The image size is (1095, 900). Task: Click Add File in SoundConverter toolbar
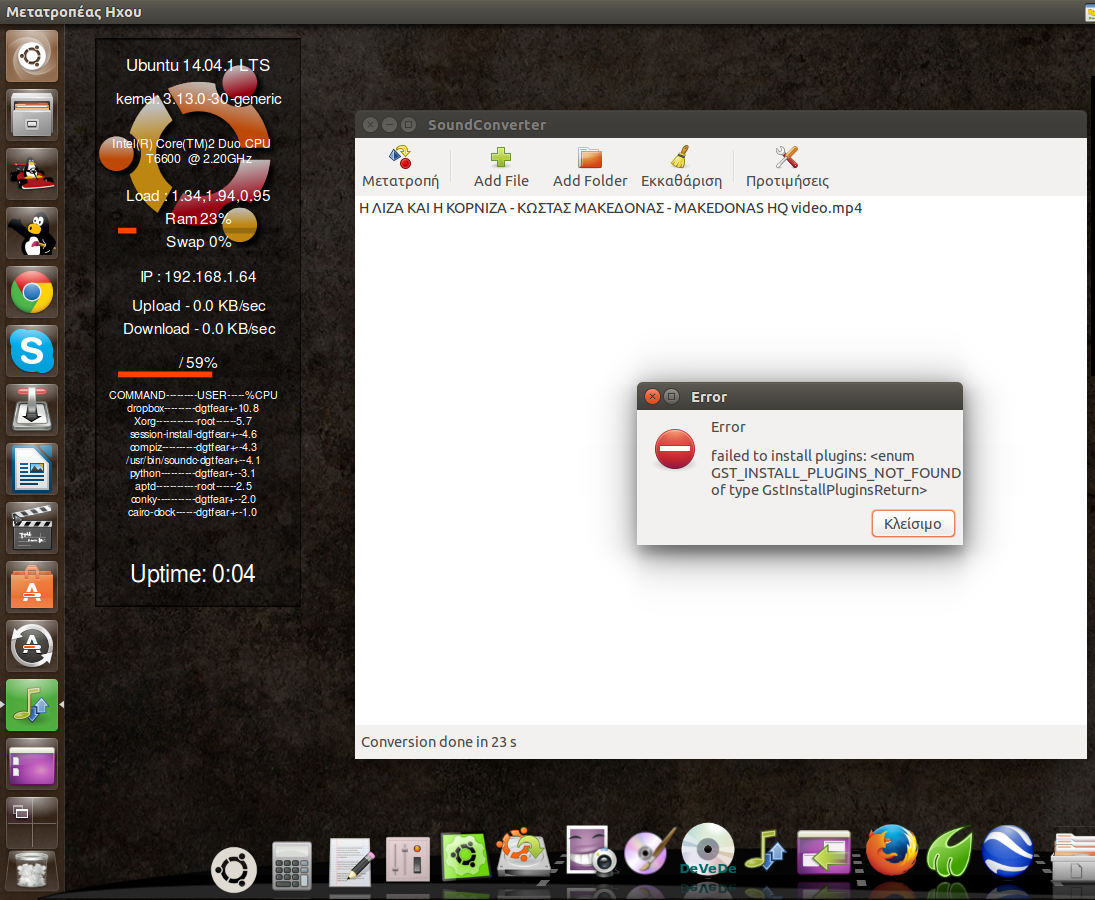501,167
